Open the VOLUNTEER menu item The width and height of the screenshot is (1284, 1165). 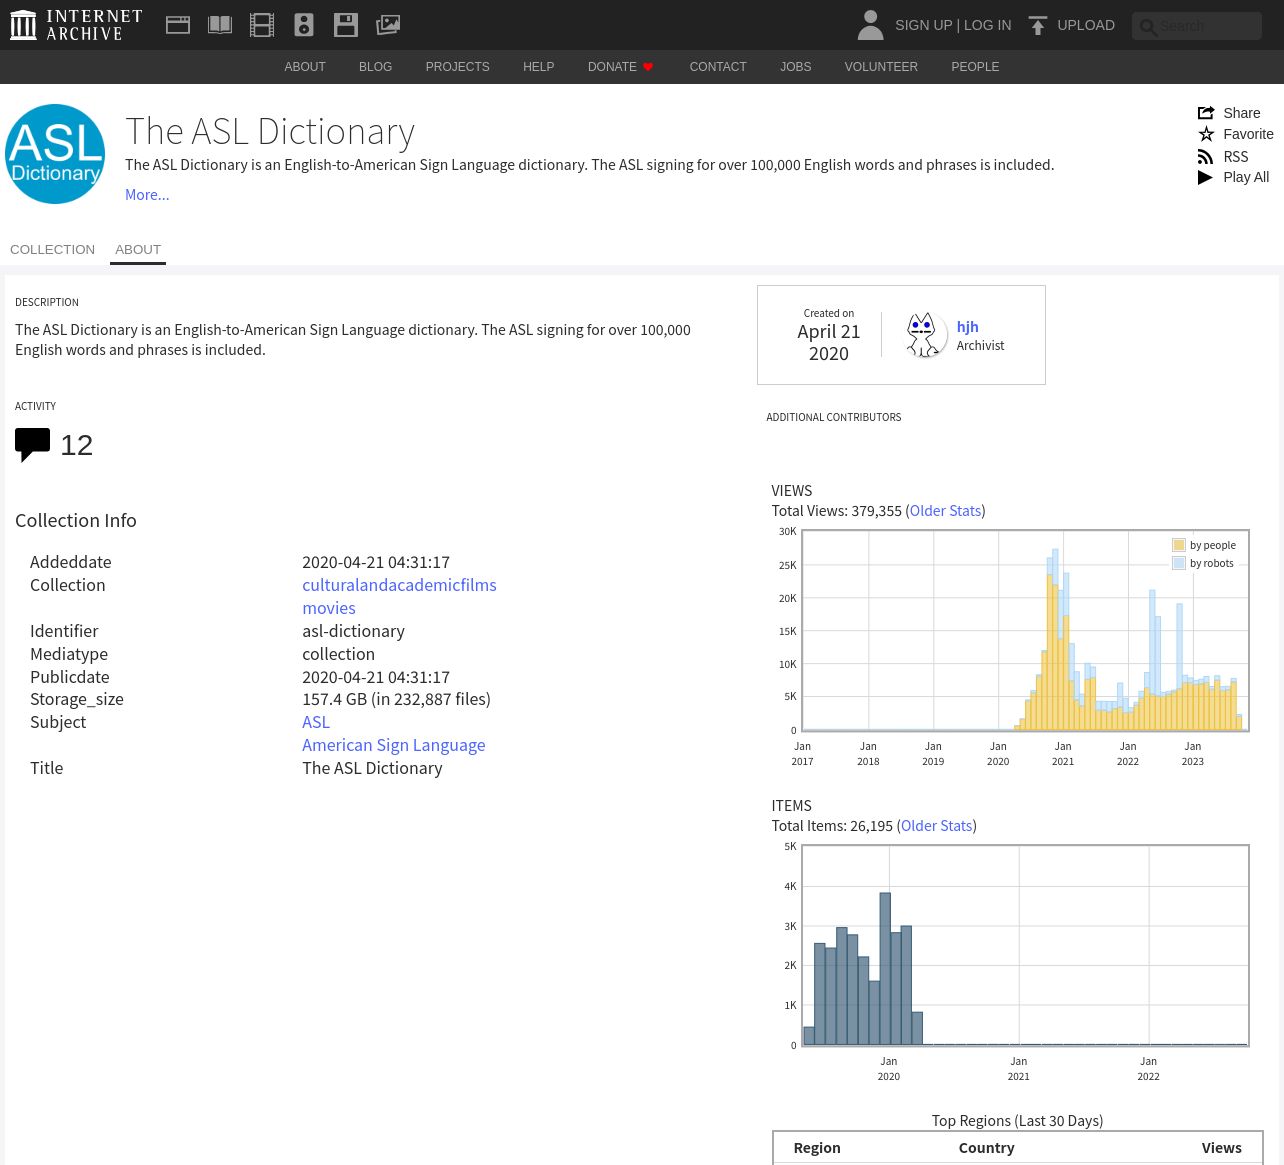pyautogui.click(x=881, y=67)
